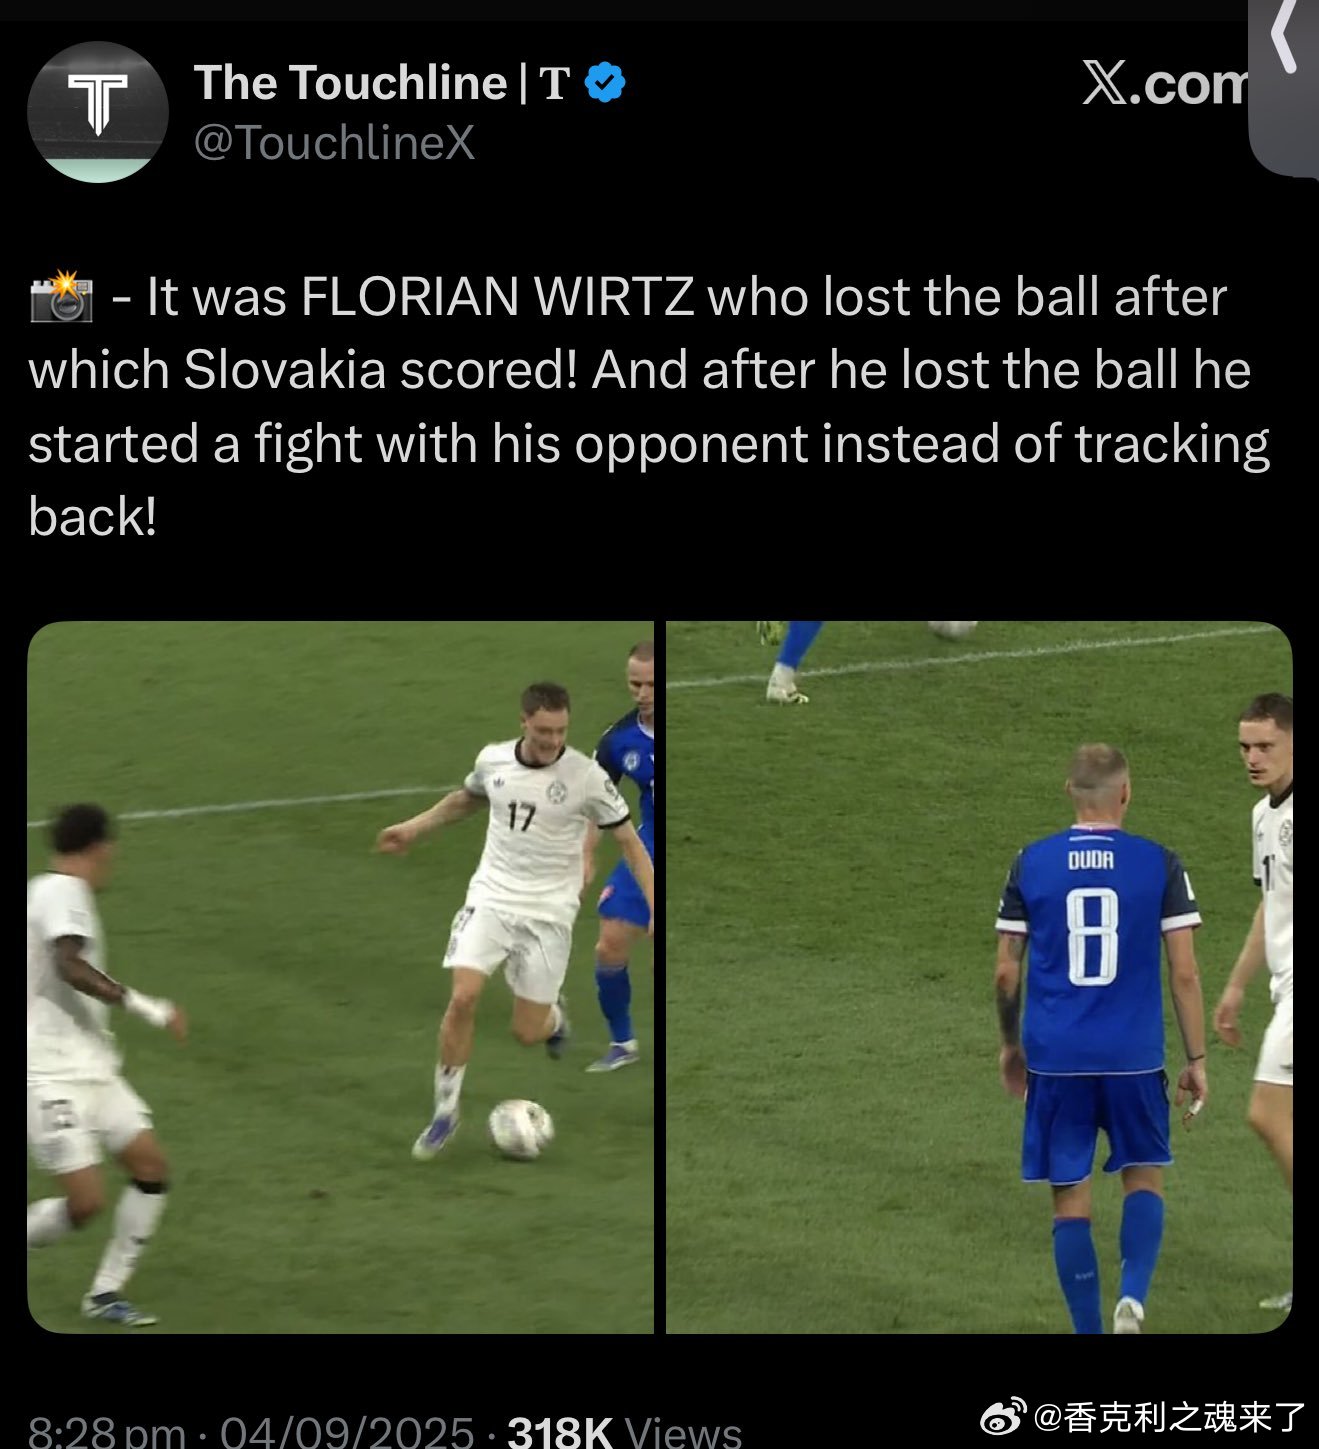This screenshot has width=1319, height=1449.
Task: Open left photo of player 17
Action: click(x=340, y=977)
